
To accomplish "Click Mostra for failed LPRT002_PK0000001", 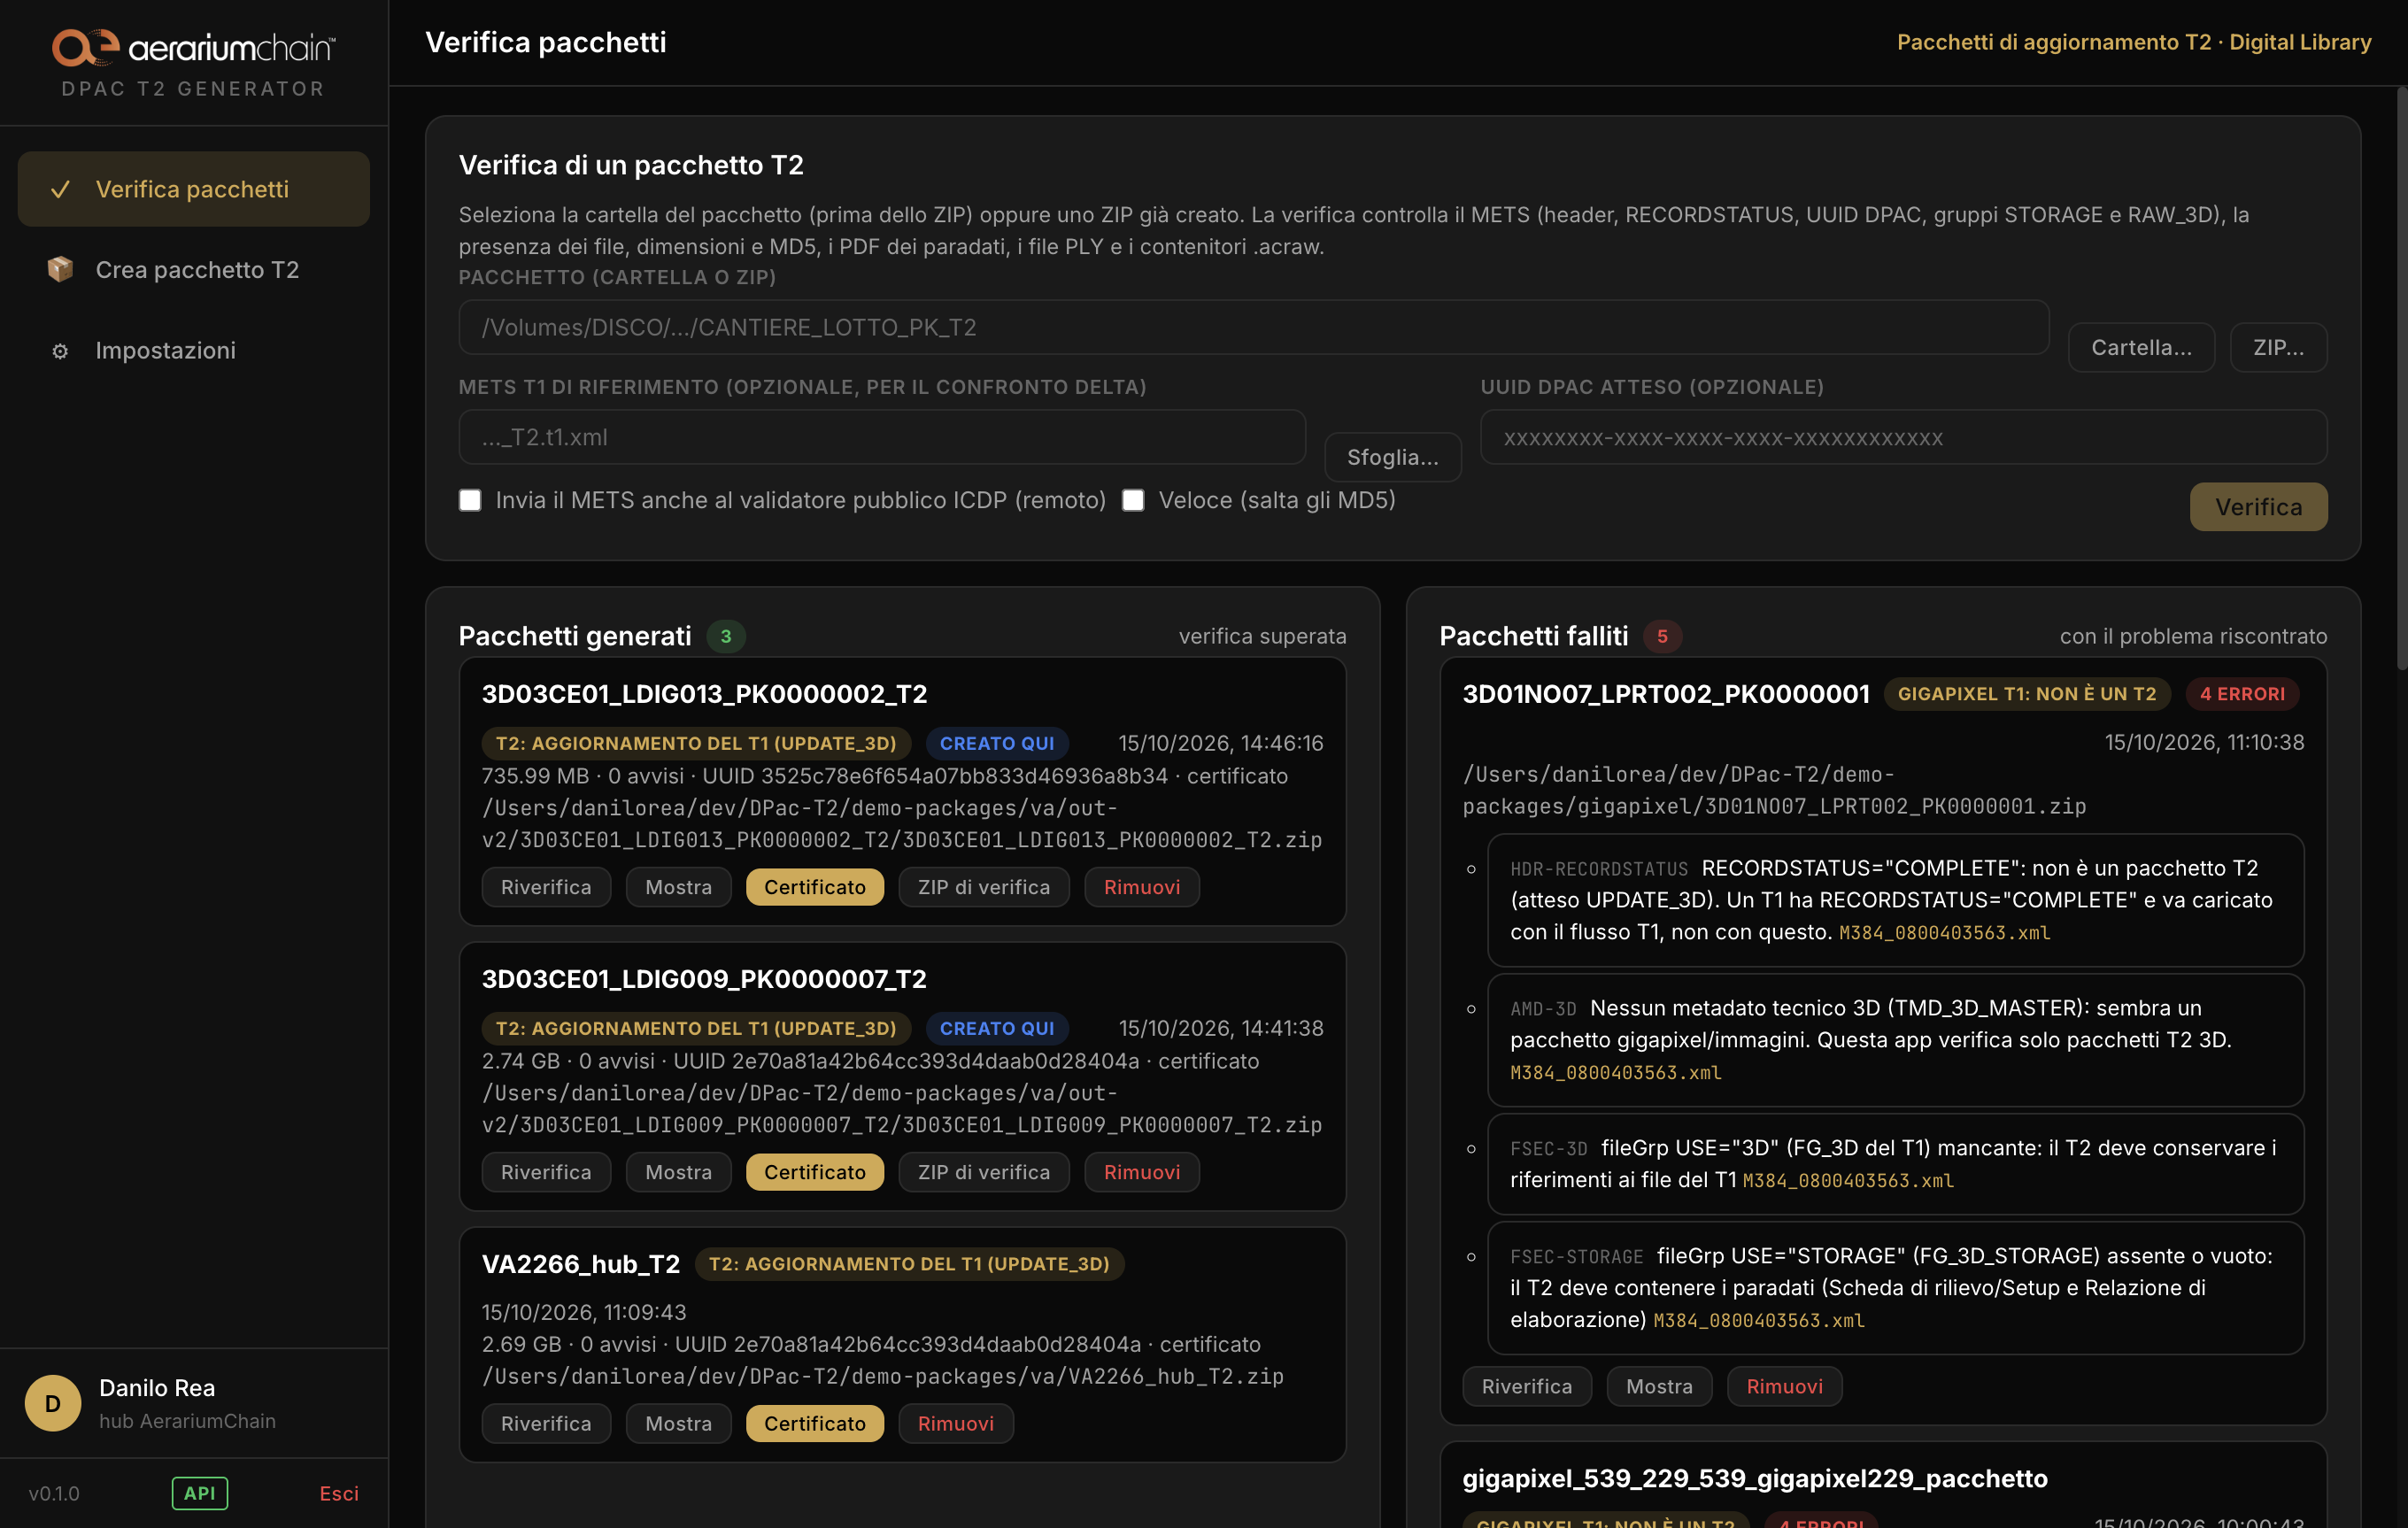I will 1660,1386.
